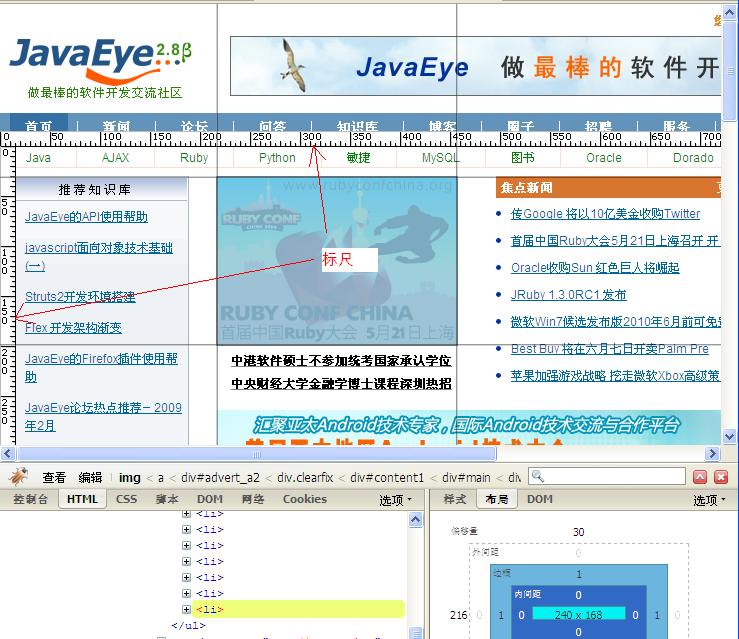Click the magnifier icon in Firebug search box
739x639 pixels.
pyautogui.click(x=538, y=476)
